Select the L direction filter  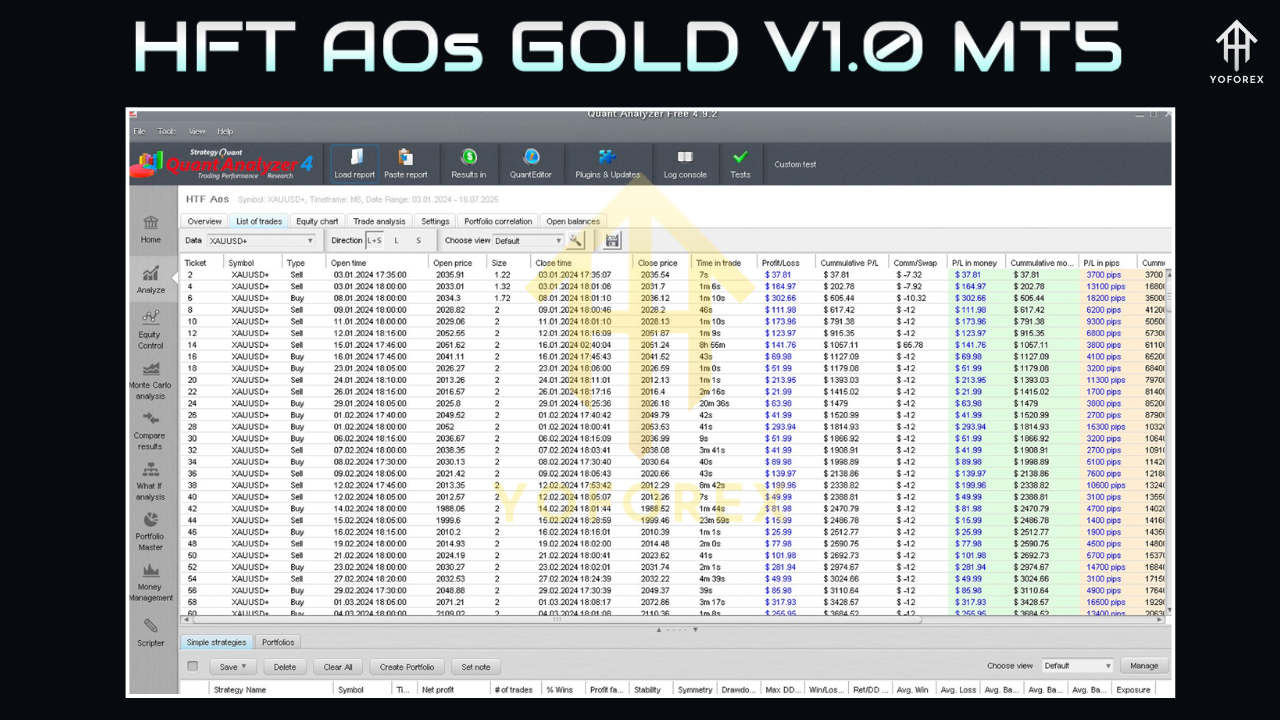coord(397,240)
